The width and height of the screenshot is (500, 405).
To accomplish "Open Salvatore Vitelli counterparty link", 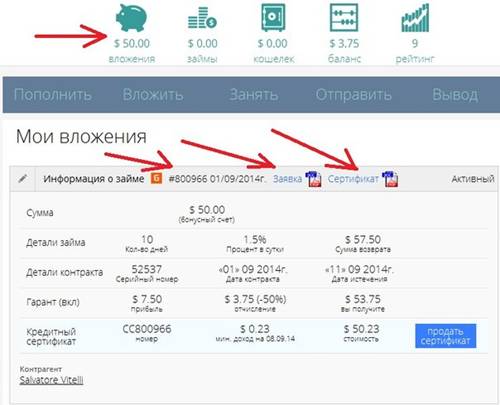I will (51, 380).
